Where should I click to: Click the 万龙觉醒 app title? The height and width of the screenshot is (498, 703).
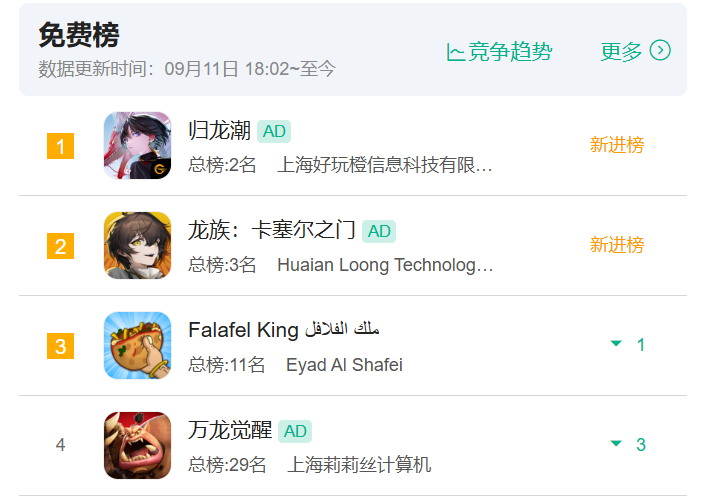click(x=230, y=430)
